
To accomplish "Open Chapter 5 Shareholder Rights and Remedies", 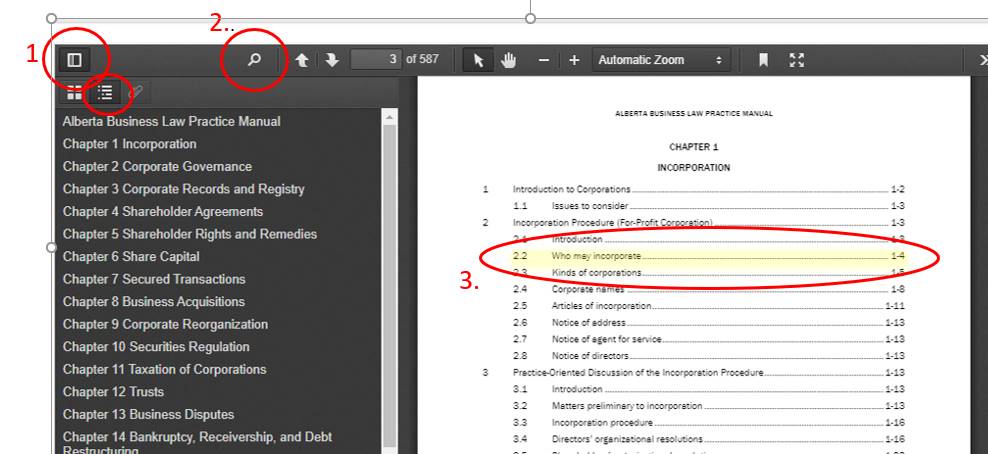I will tap(190, 234).
